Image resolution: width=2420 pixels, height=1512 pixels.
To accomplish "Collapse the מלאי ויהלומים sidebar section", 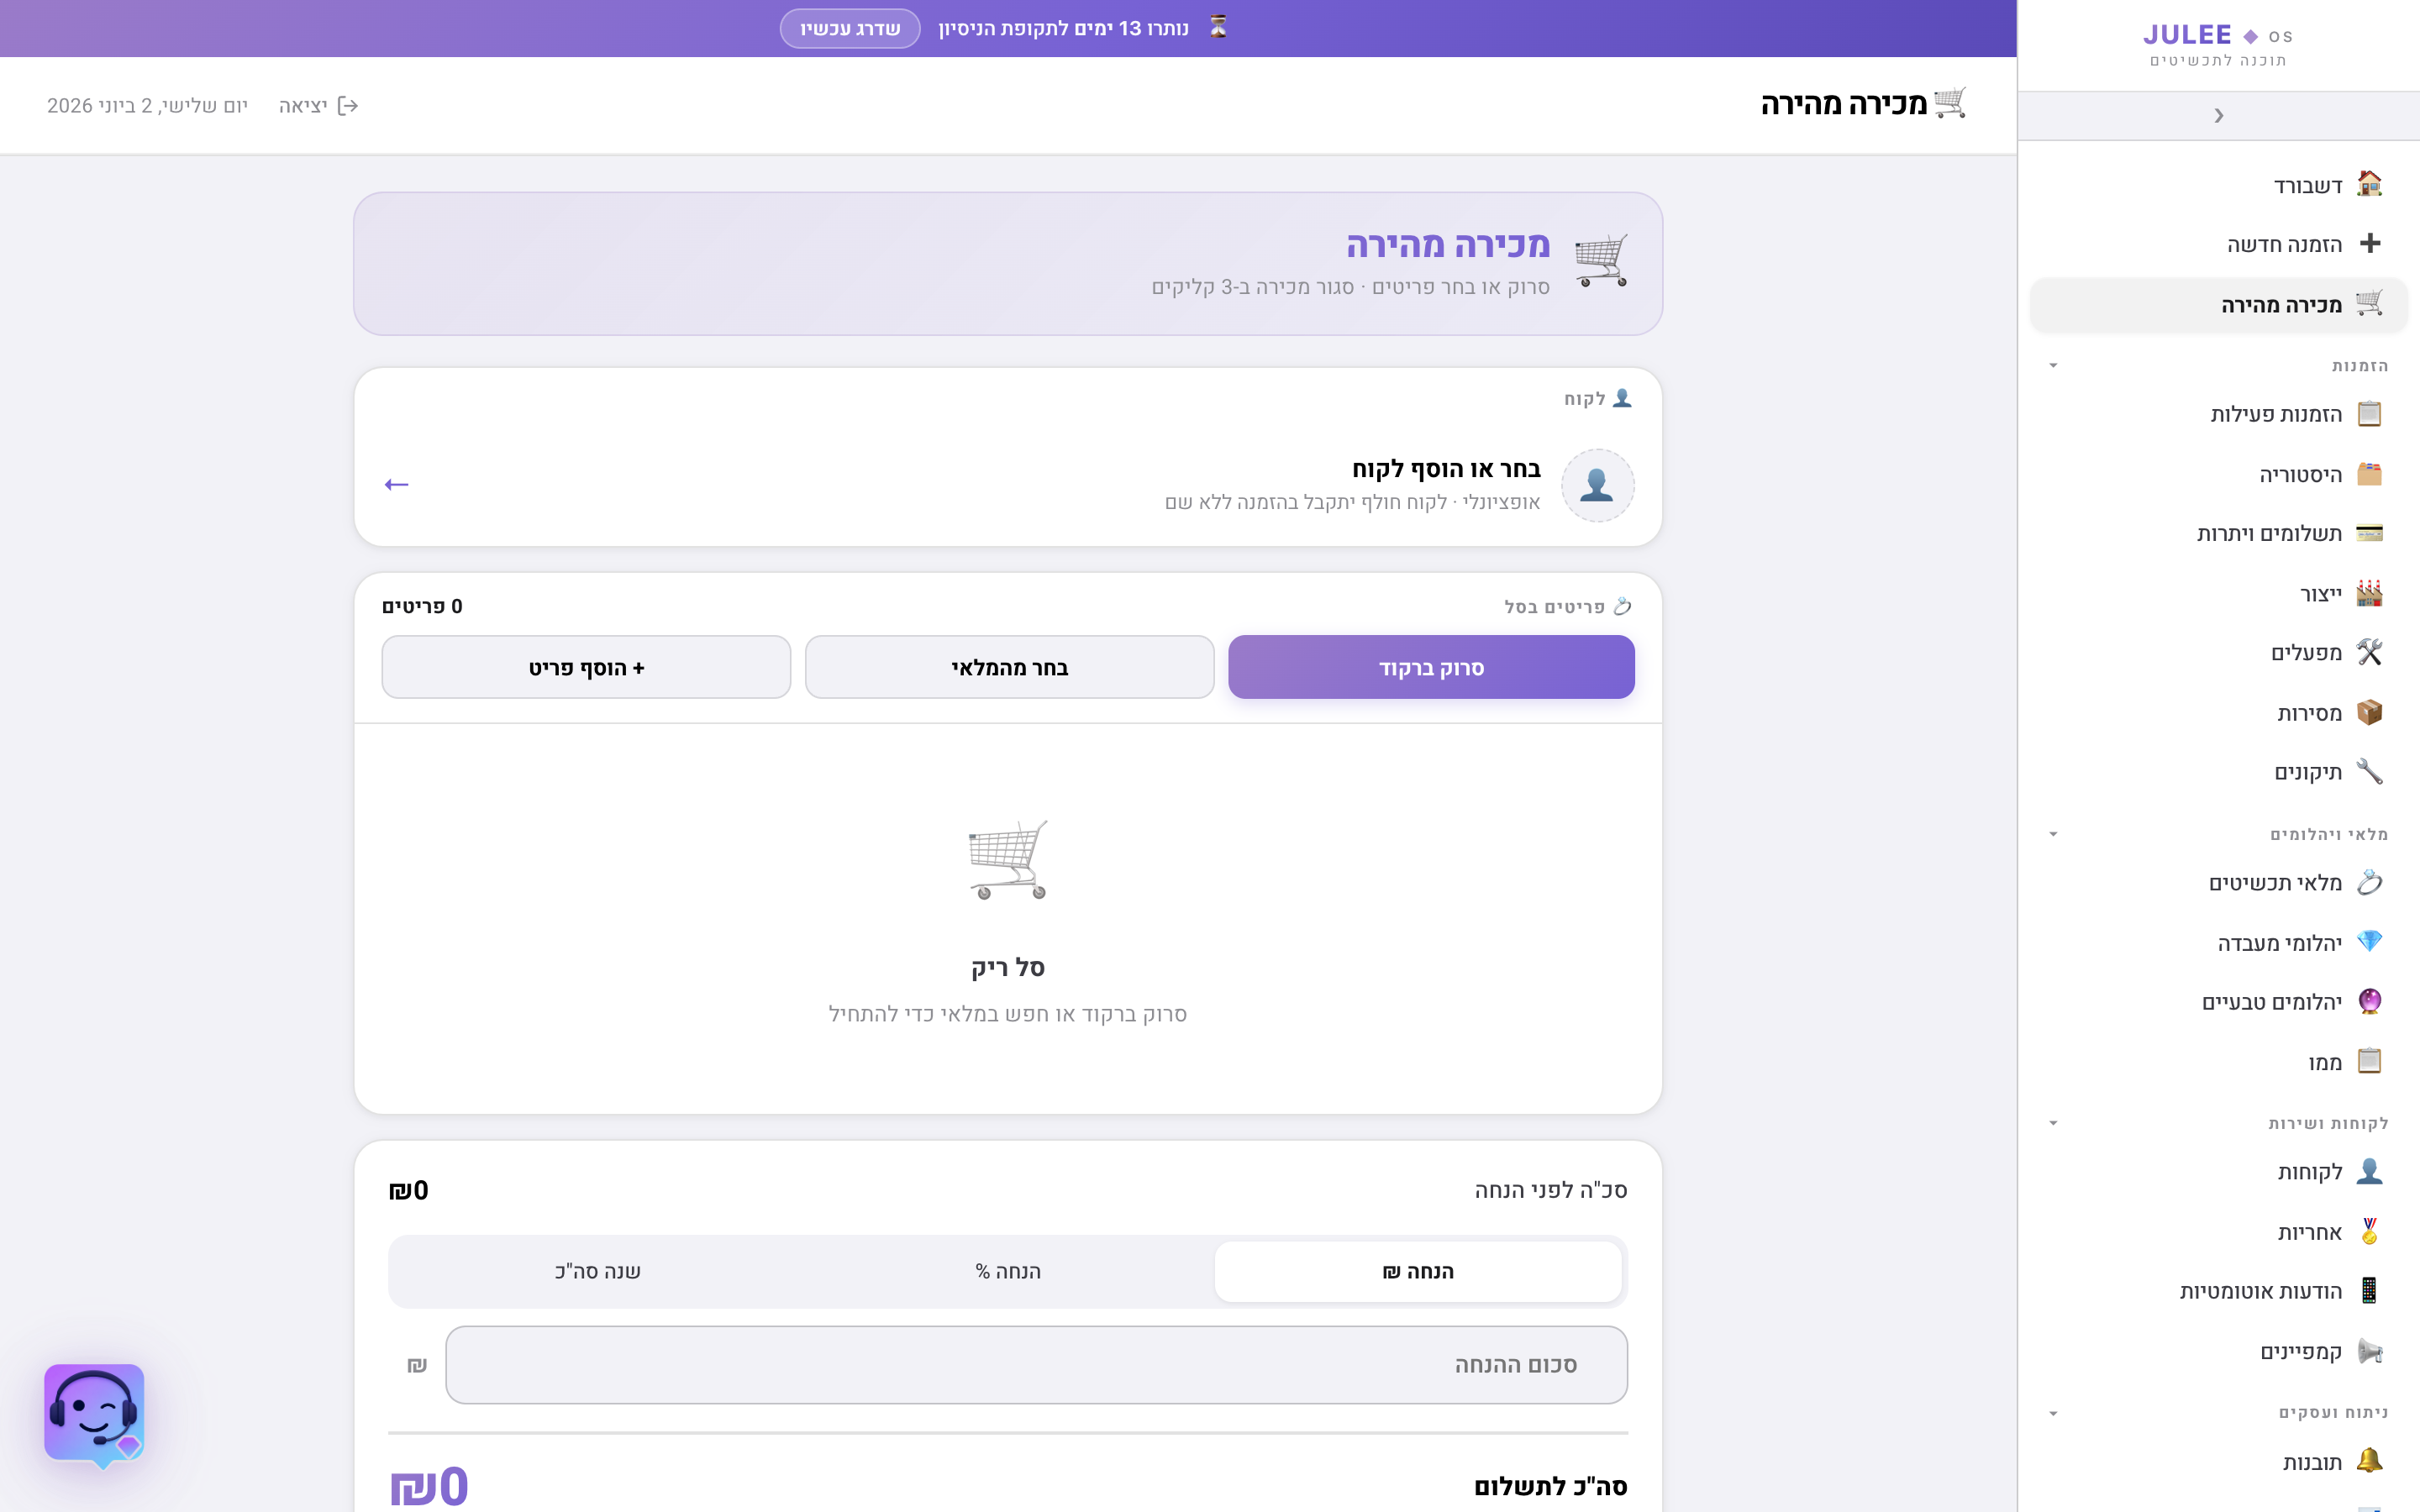I will point(2053,834).
